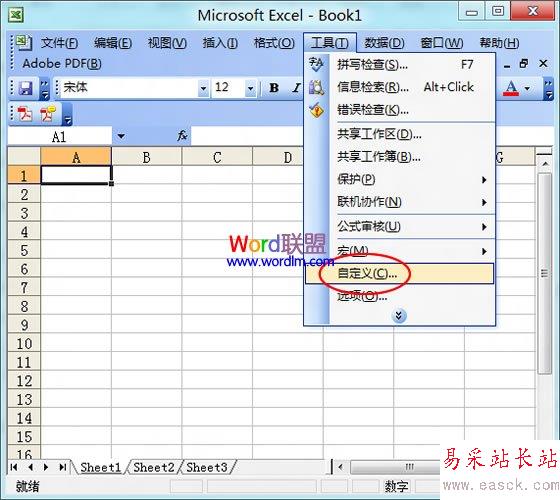Image resolution: width=560 pixels, height=500 pixels.
Task: Select row 5 header
Action: [x=24, y=250]
